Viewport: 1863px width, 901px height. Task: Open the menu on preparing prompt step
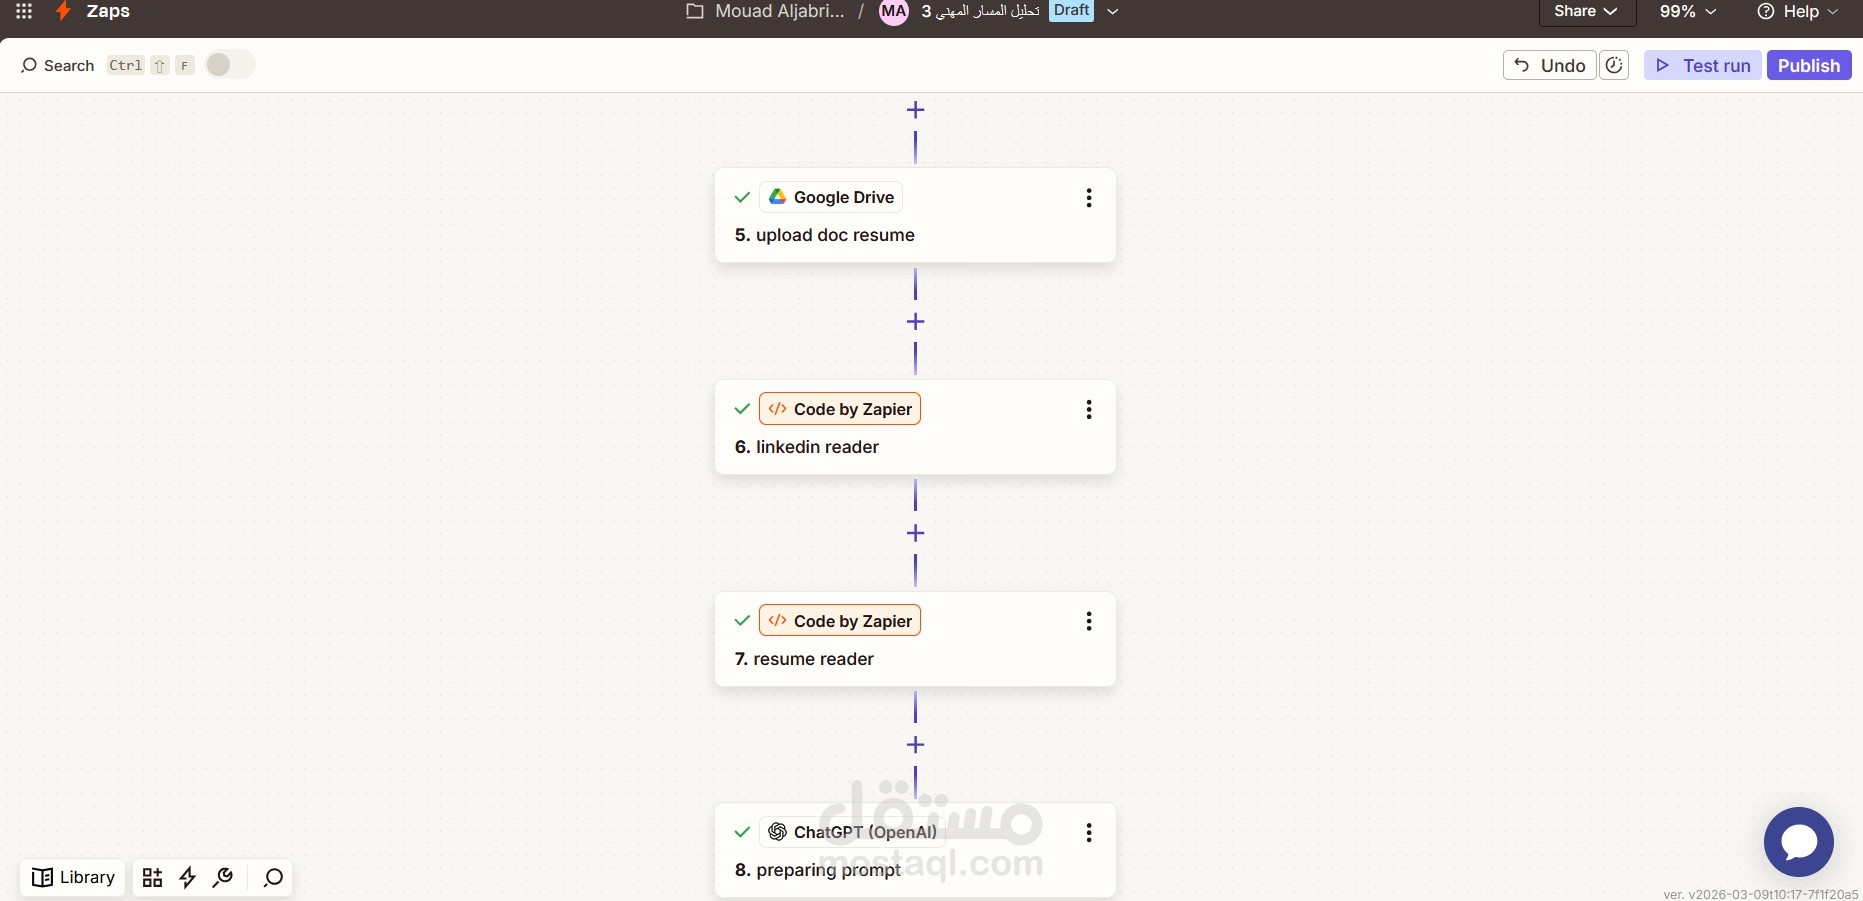pyautogui.click(x=1088, y=832)
